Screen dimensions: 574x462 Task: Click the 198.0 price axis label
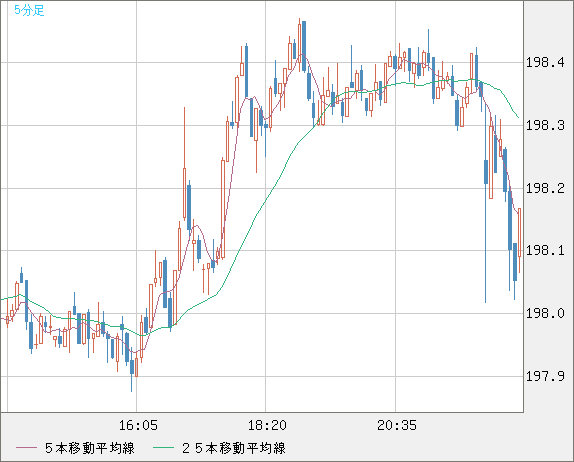[545, 313]
